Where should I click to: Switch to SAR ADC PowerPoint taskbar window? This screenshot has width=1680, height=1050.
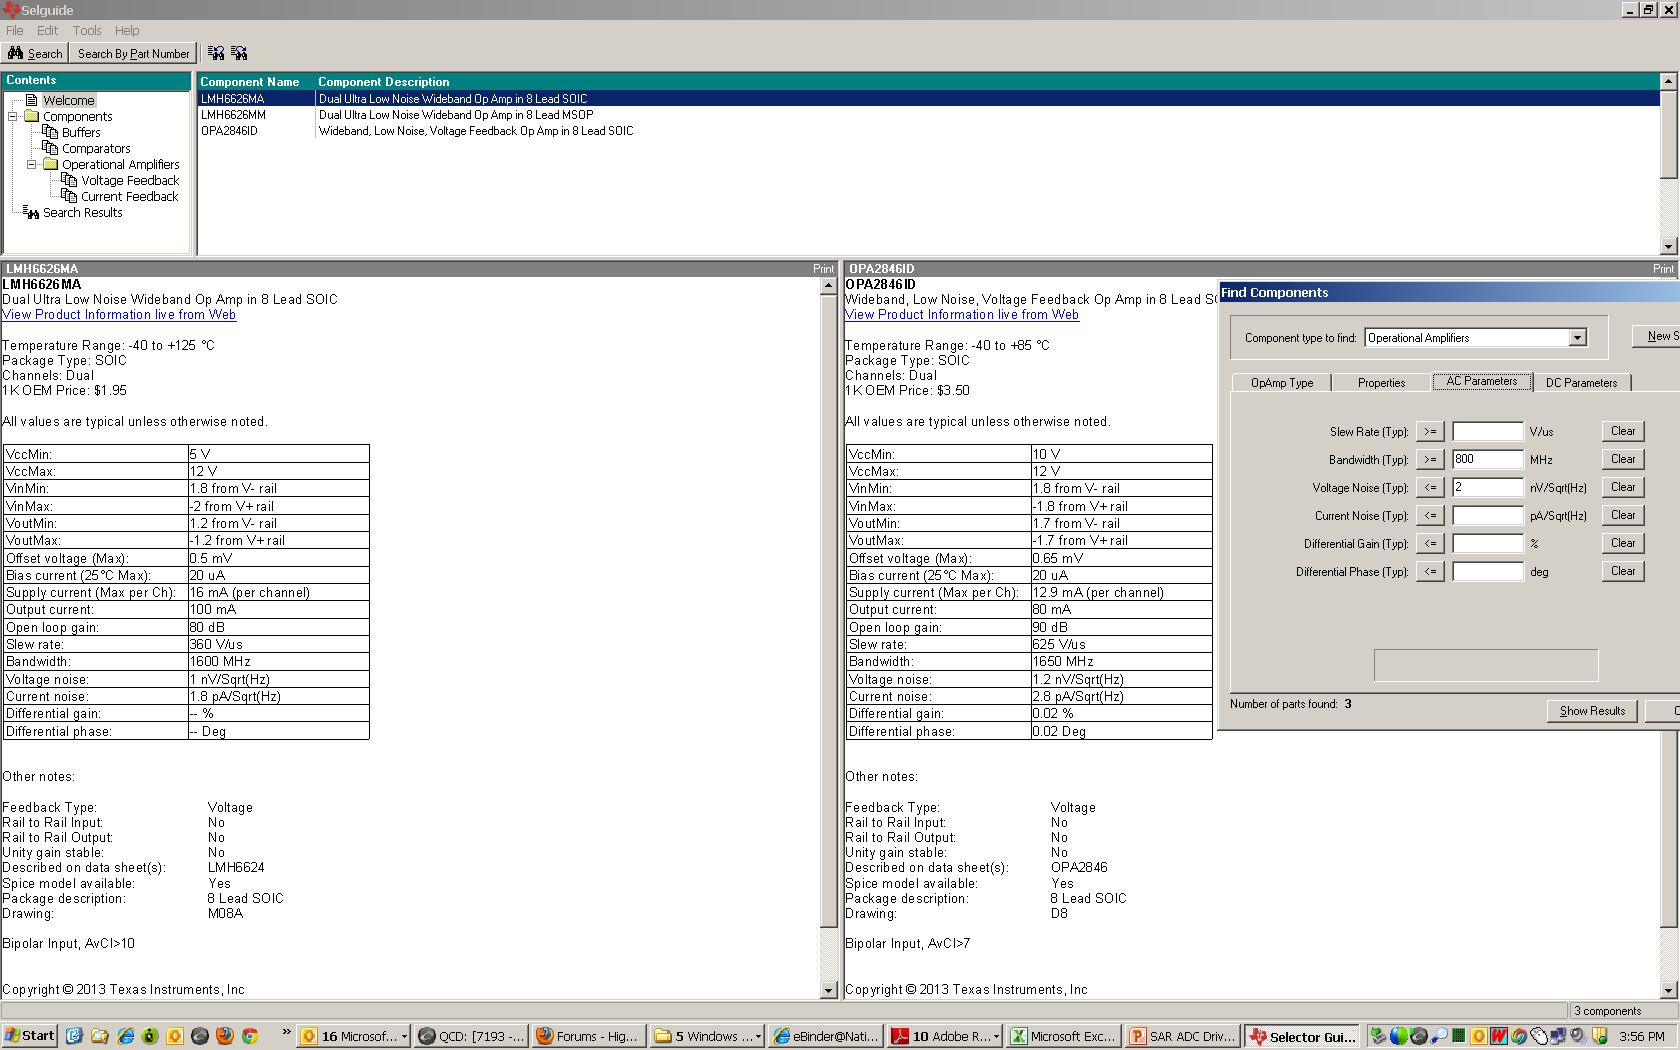point(1183,1037)
